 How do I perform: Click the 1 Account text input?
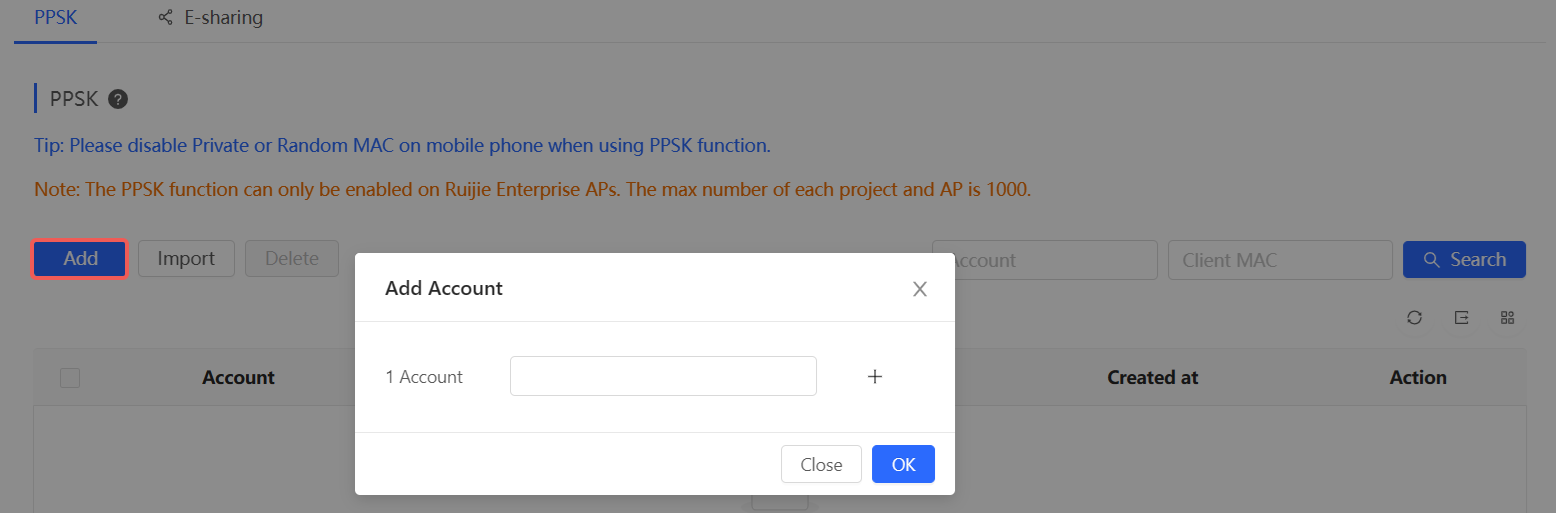[x=663, y=377]
